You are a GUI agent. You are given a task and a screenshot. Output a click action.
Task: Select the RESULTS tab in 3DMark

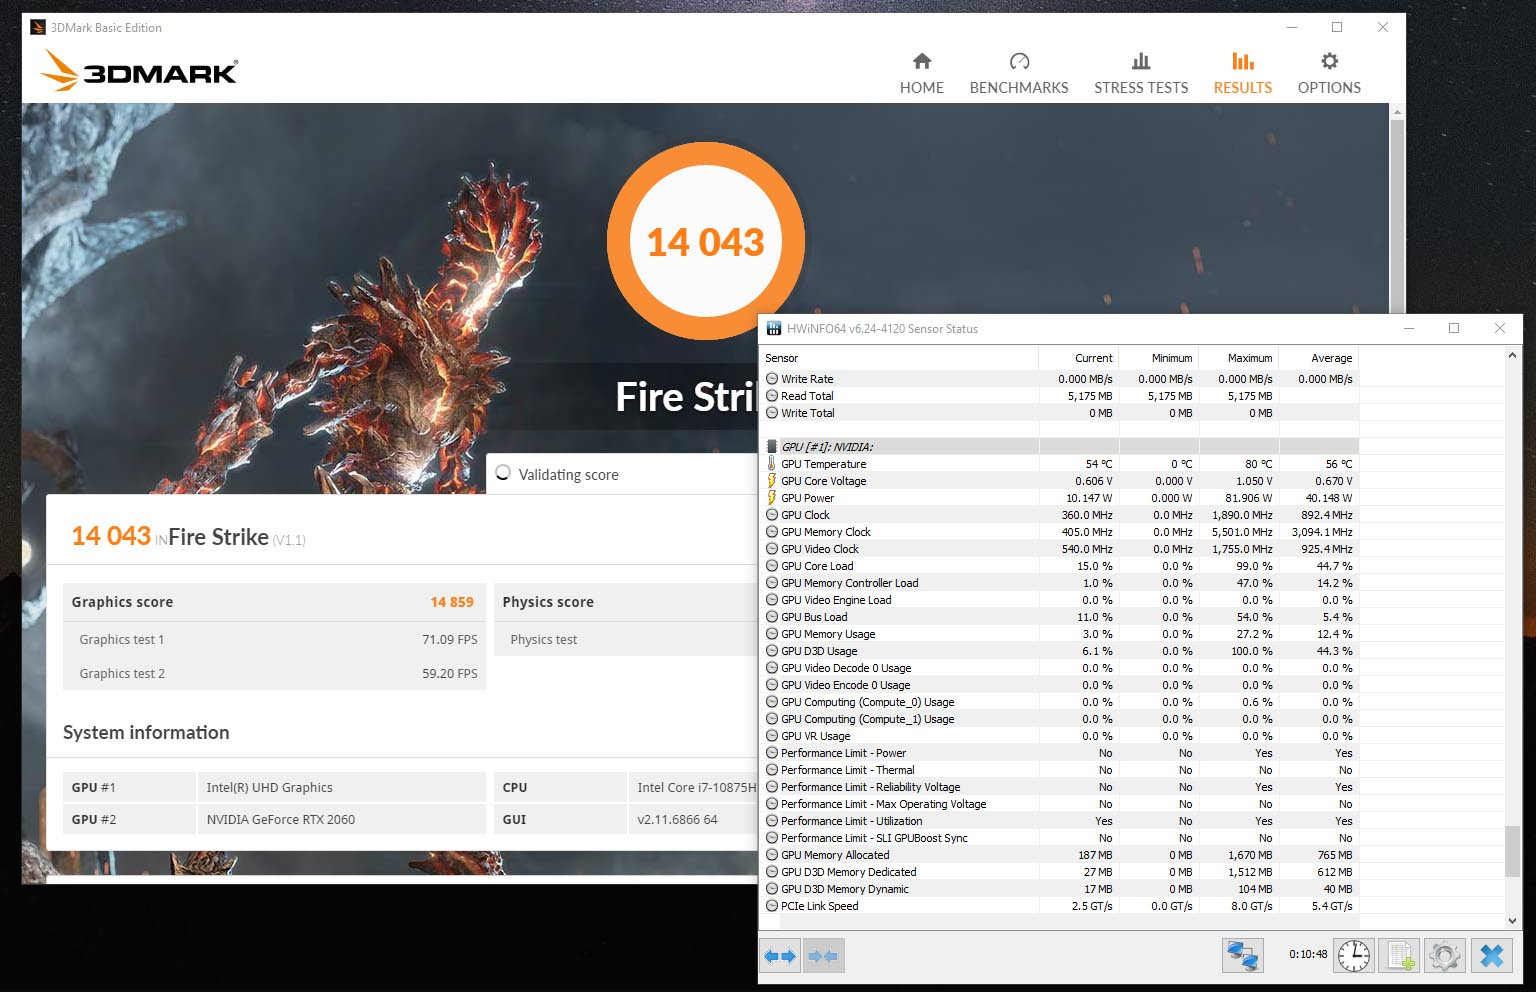(1243, 74)
